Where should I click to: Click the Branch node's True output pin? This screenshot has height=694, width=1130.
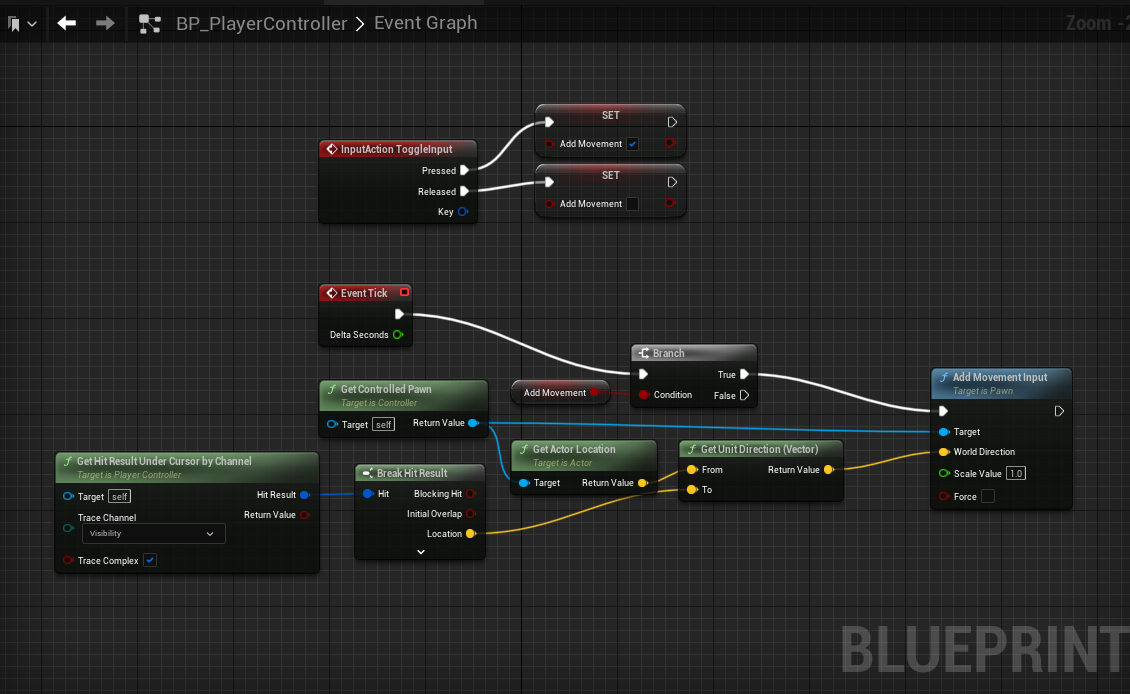click(745, 375)
